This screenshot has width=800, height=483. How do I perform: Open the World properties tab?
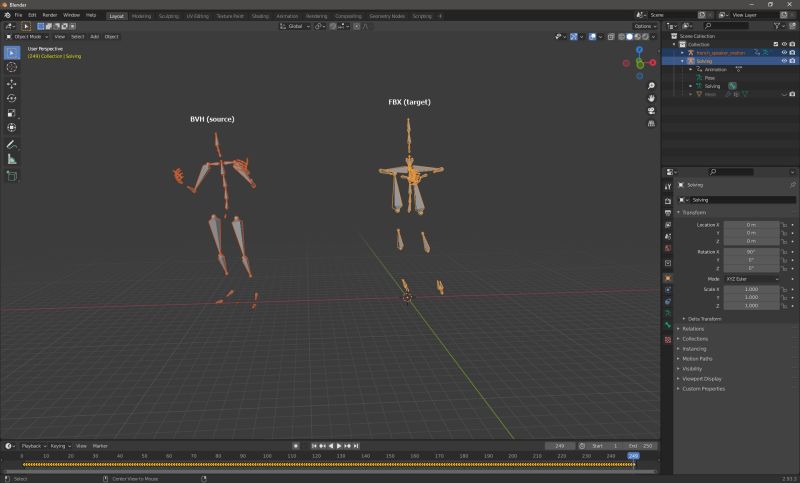coord(668,248)
